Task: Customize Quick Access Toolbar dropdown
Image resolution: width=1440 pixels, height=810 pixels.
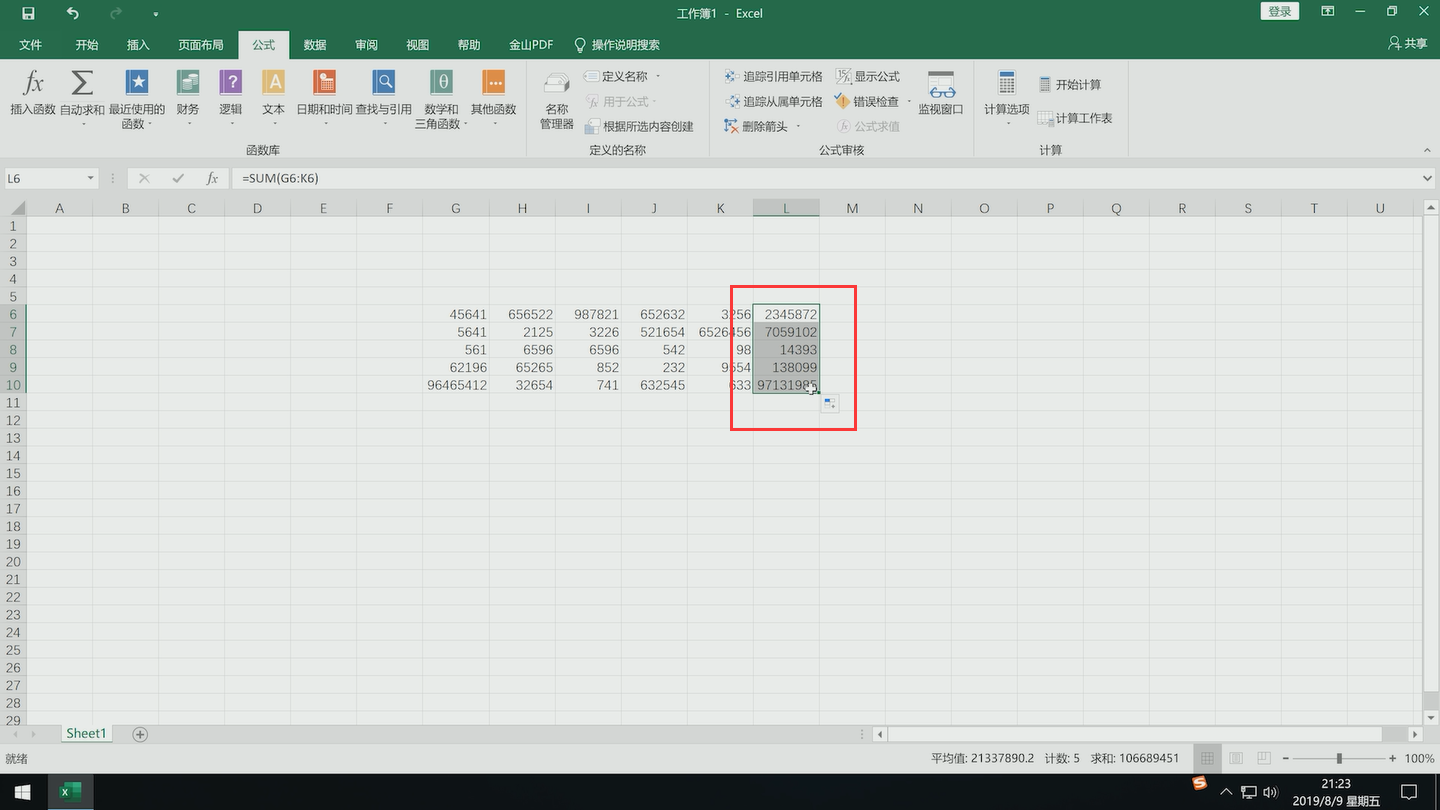Action: click(x=156, y=14)
